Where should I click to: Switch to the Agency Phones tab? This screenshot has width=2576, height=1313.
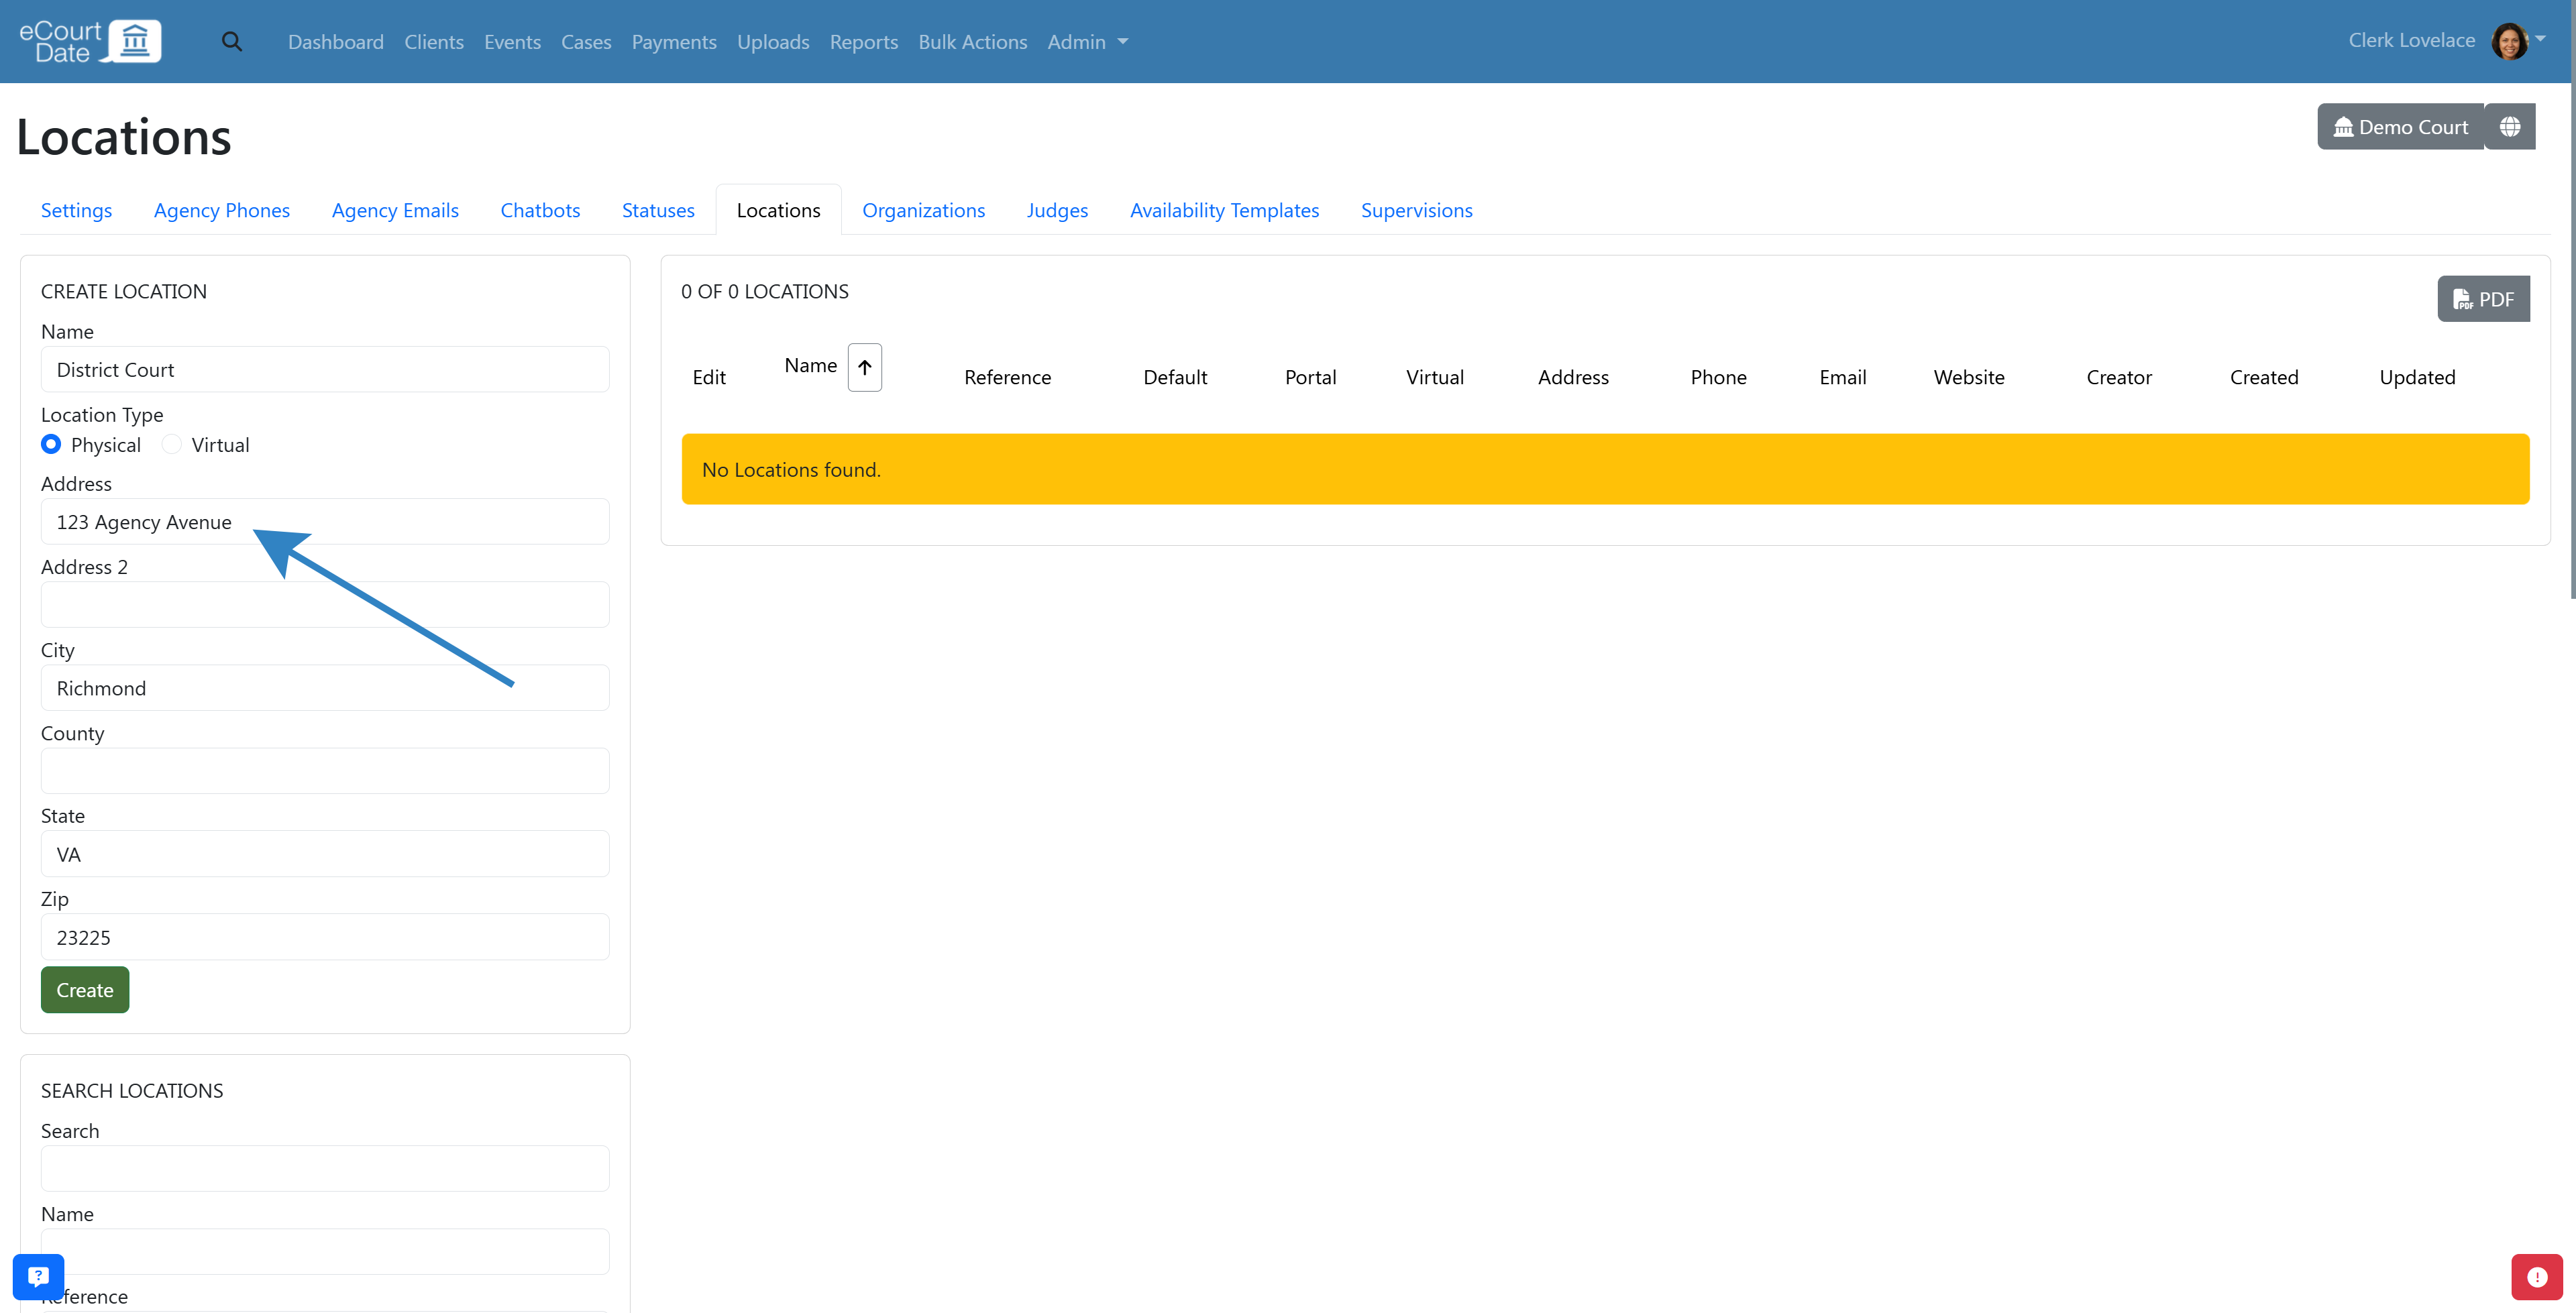(222, 210)
